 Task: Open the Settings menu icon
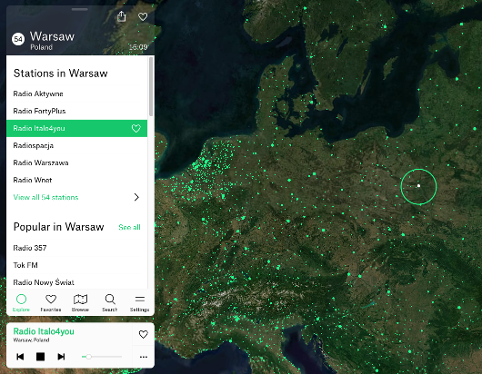tap(140, 303)
